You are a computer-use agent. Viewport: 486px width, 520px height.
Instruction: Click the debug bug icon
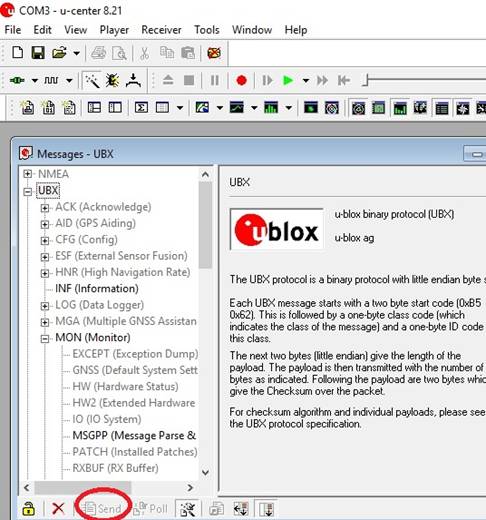pyautogui.click(x=113, y=80)
